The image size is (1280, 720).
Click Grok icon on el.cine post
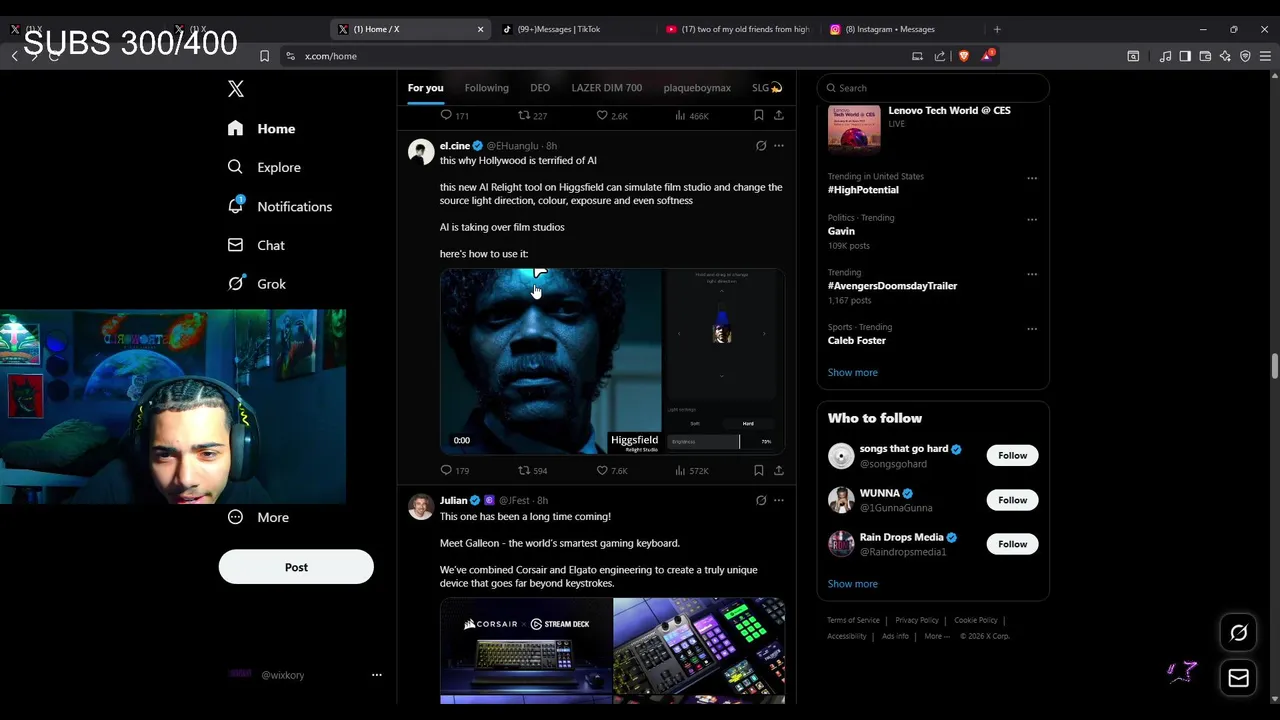coord(761,146)
